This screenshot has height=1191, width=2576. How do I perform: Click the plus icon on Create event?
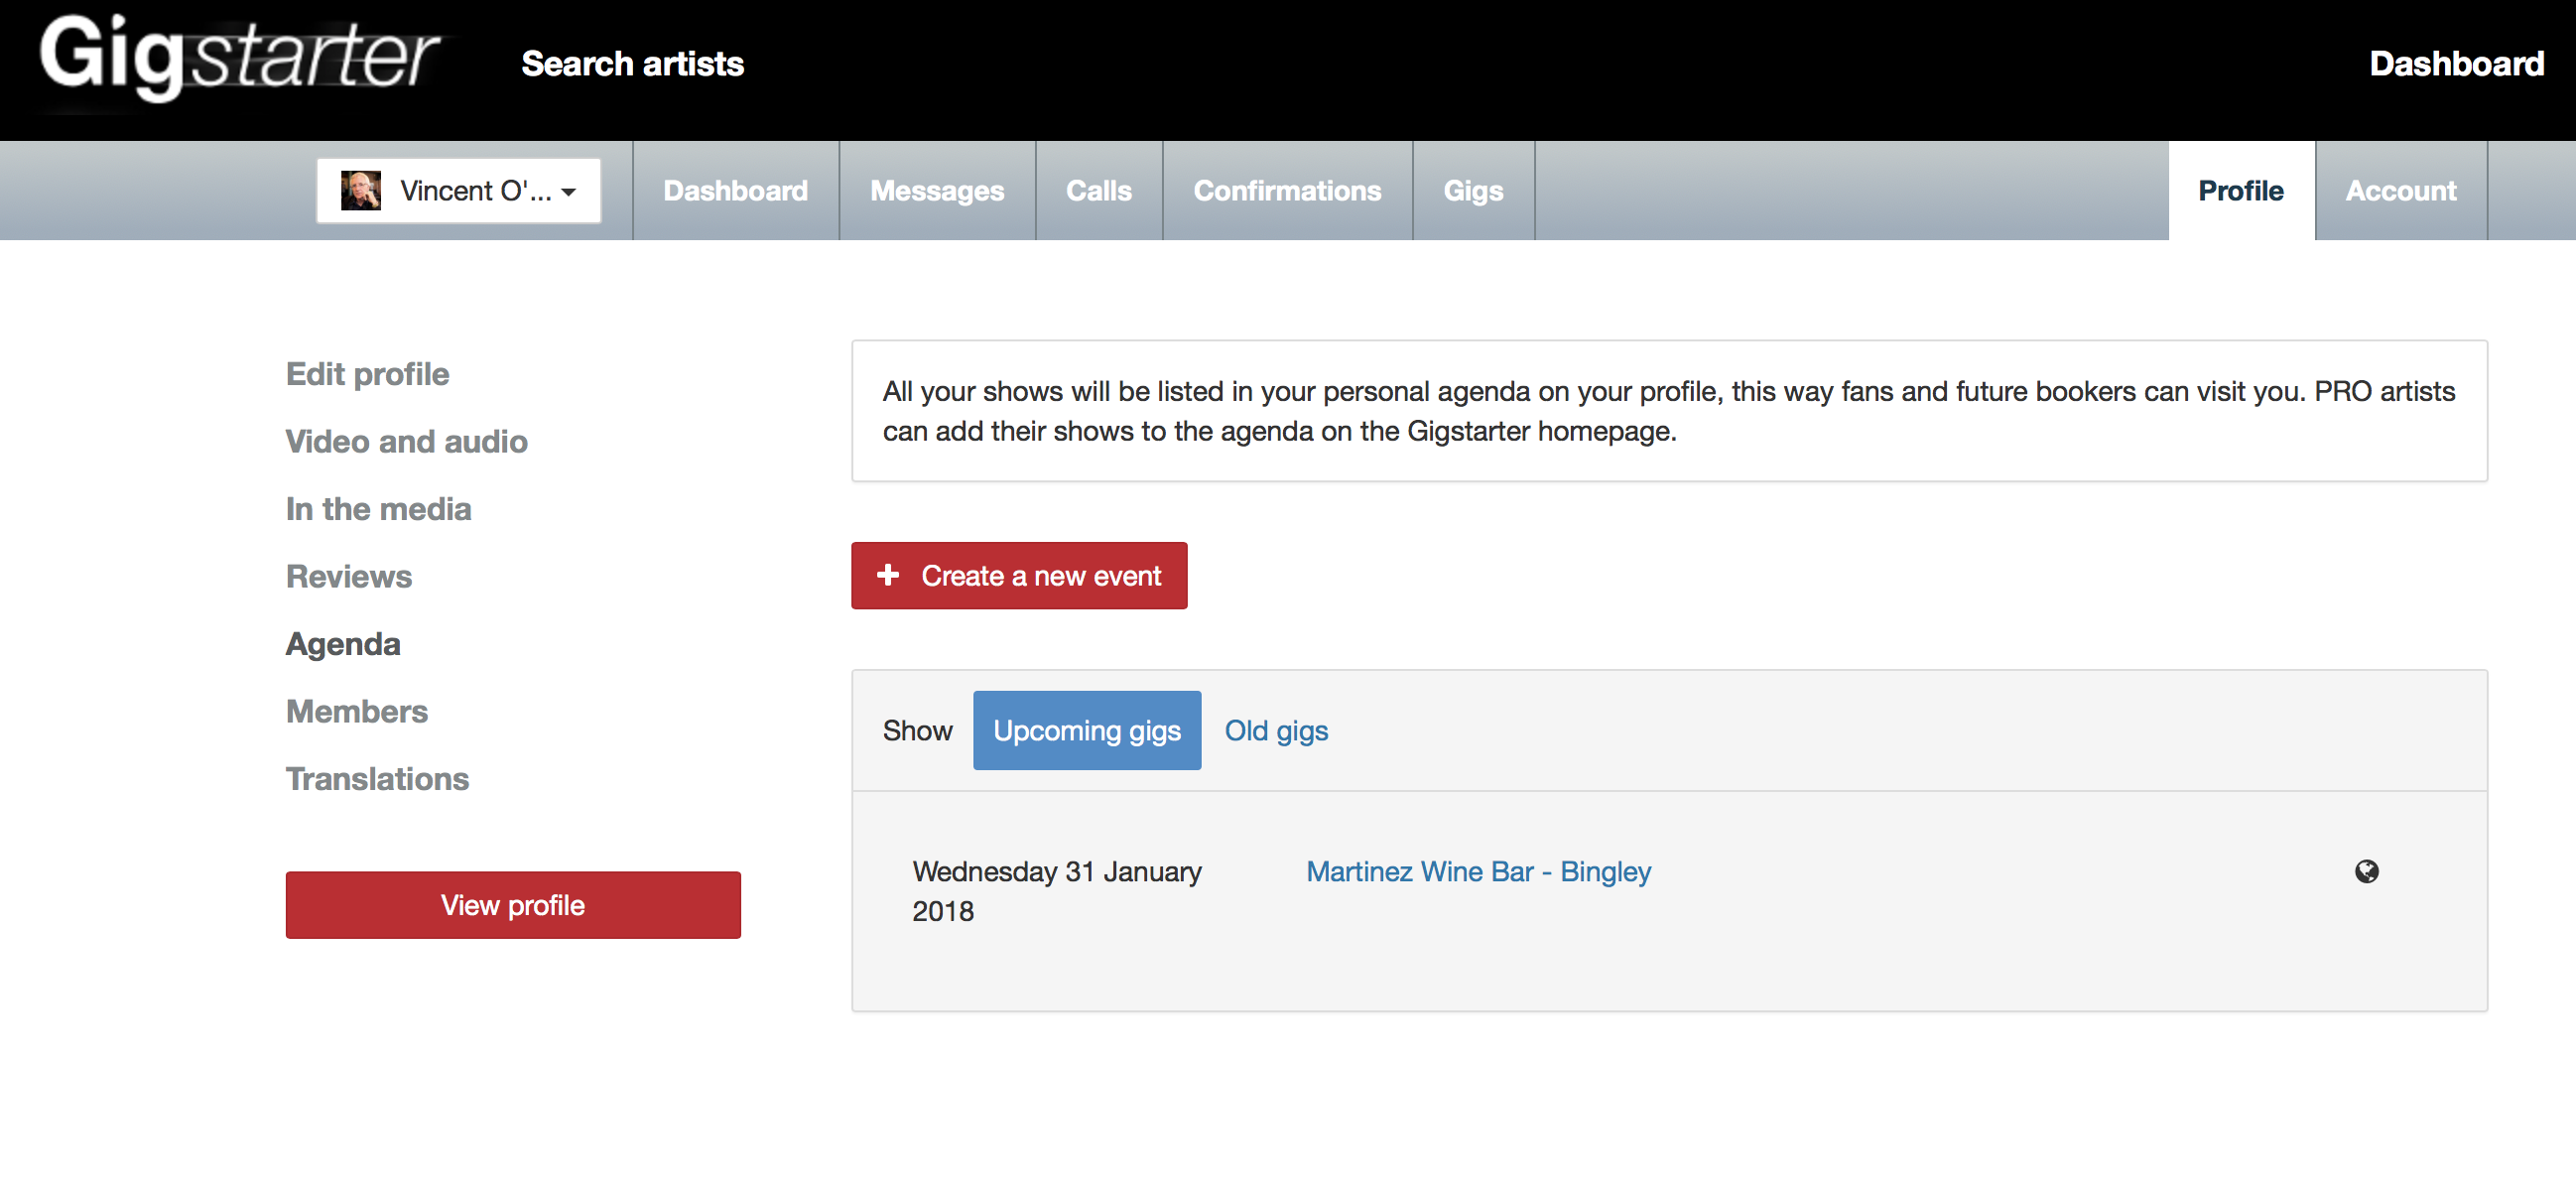point(887,575)
